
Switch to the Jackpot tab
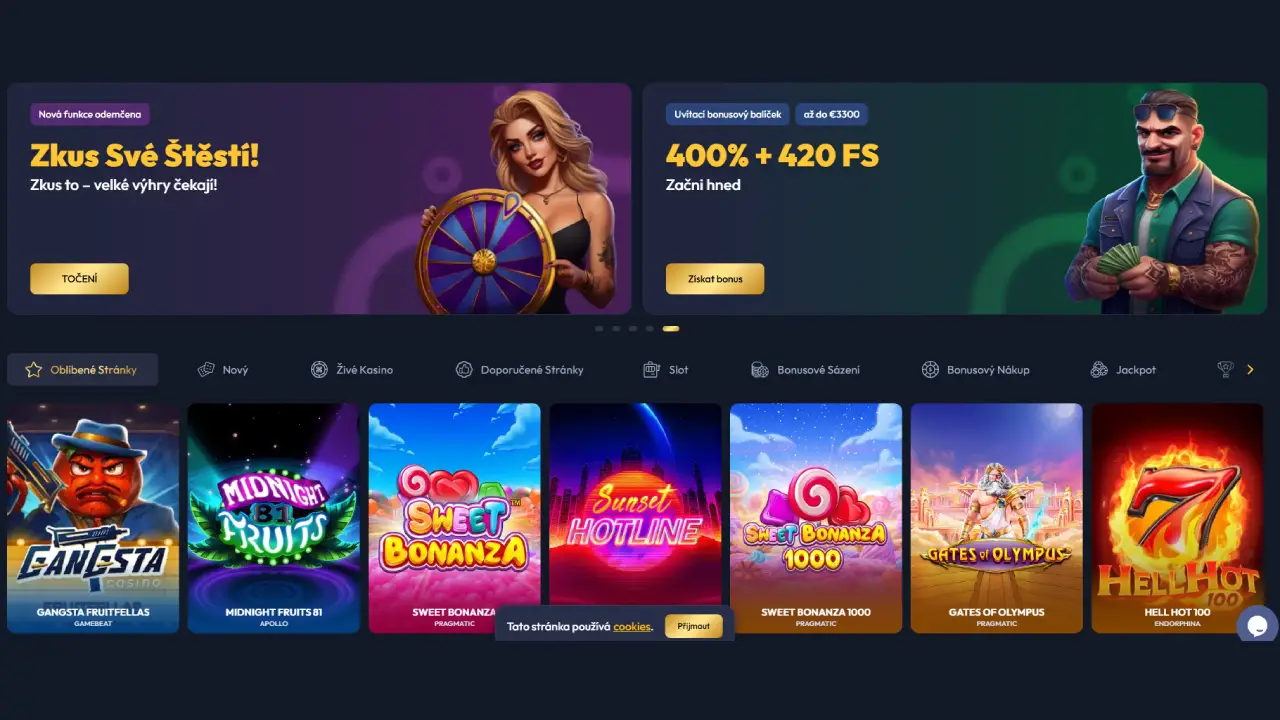tap(1122, 370)
